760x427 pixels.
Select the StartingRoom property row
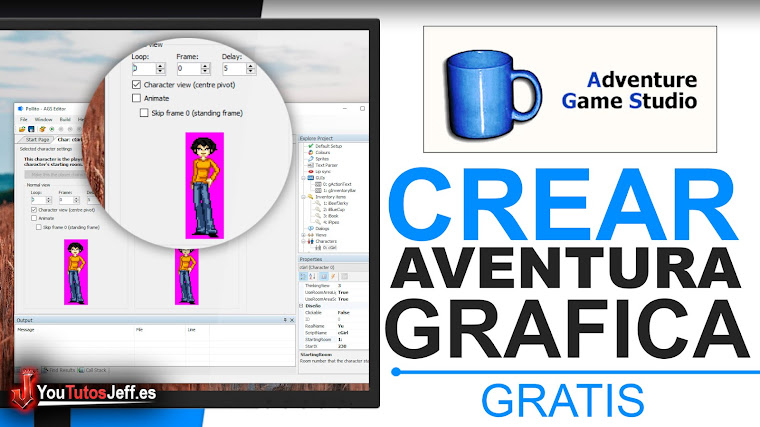coord(333,340)
